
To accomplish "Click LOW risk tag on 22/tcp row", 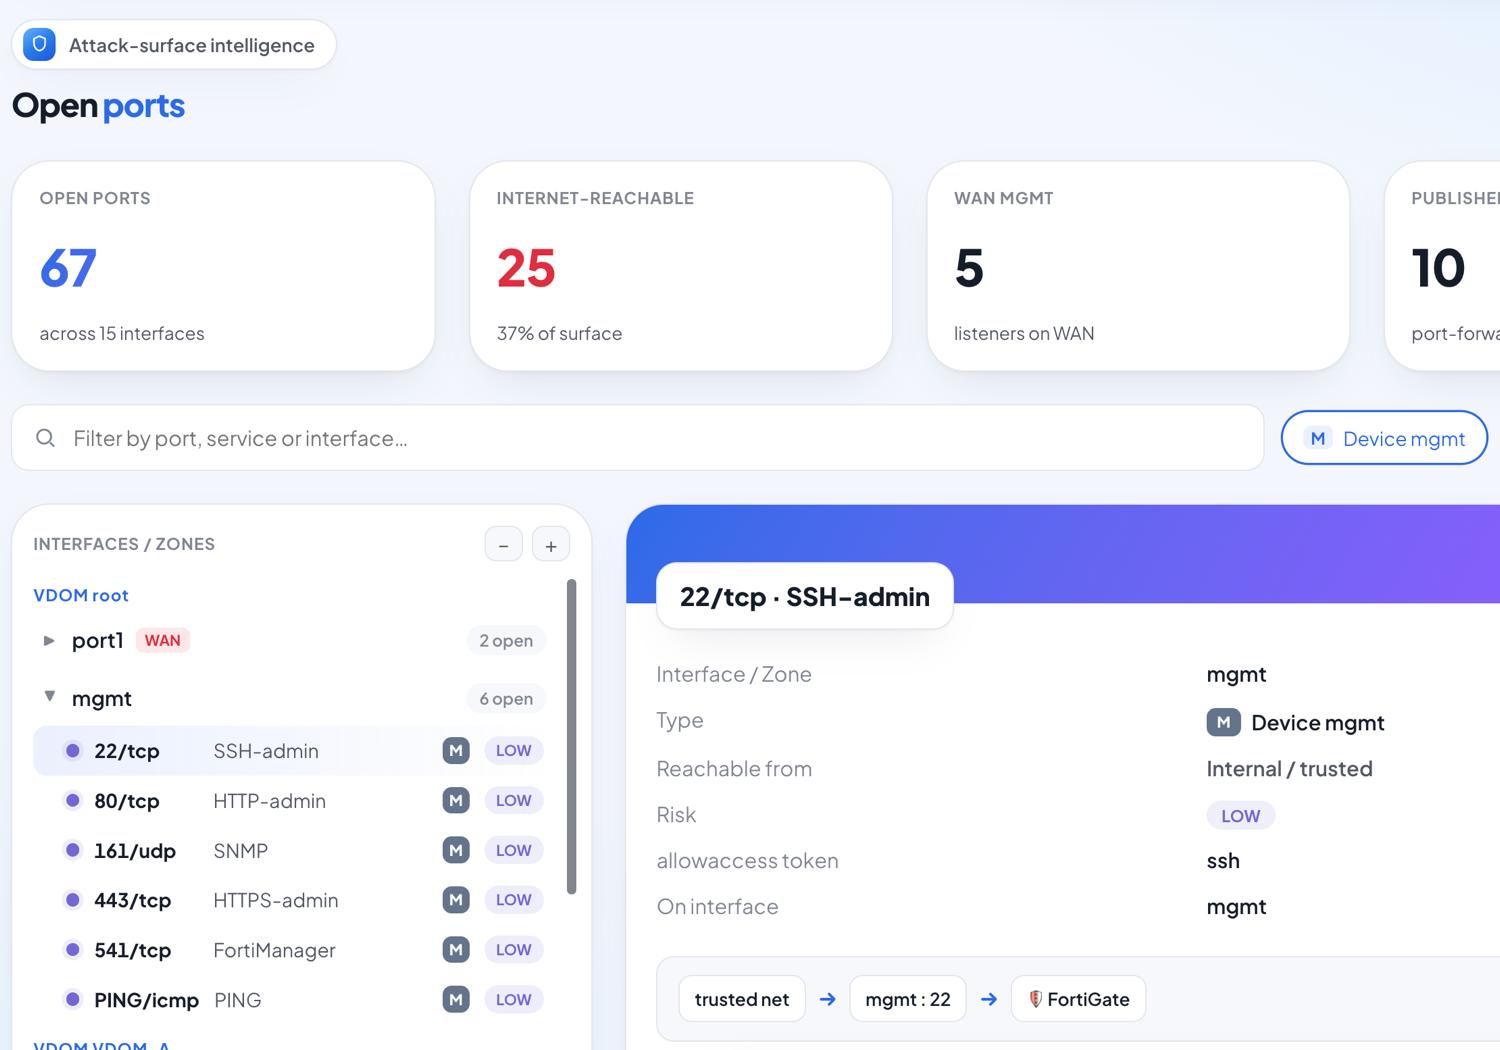I will 514,751.
